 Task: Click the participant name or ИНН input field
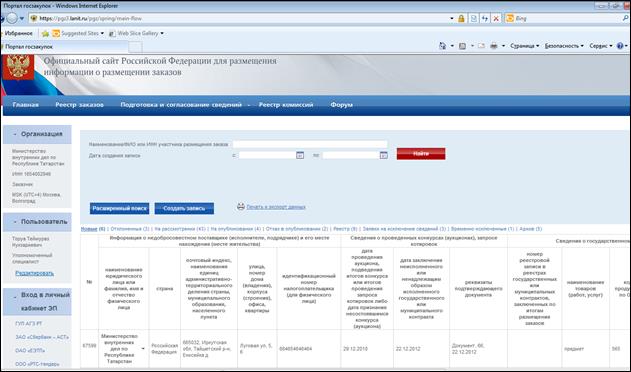[310, 144]
